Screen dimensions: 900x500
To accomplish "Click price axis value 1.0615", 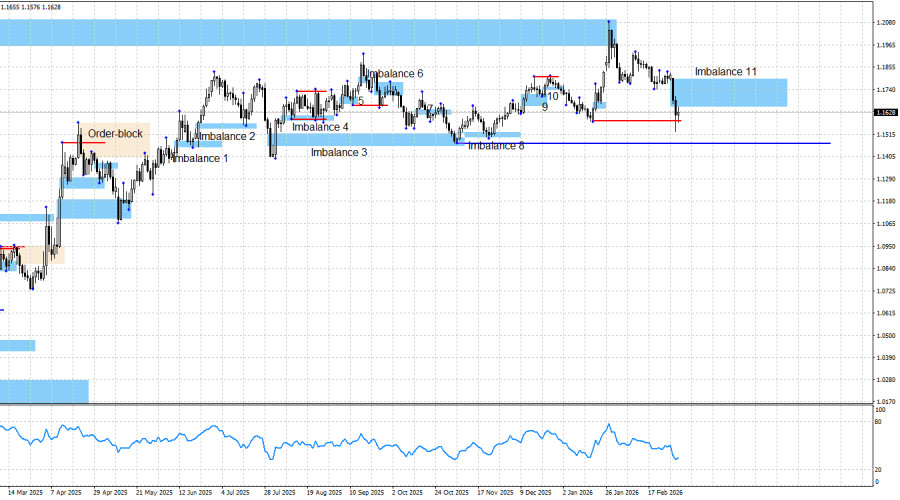I will pos(886,313).
